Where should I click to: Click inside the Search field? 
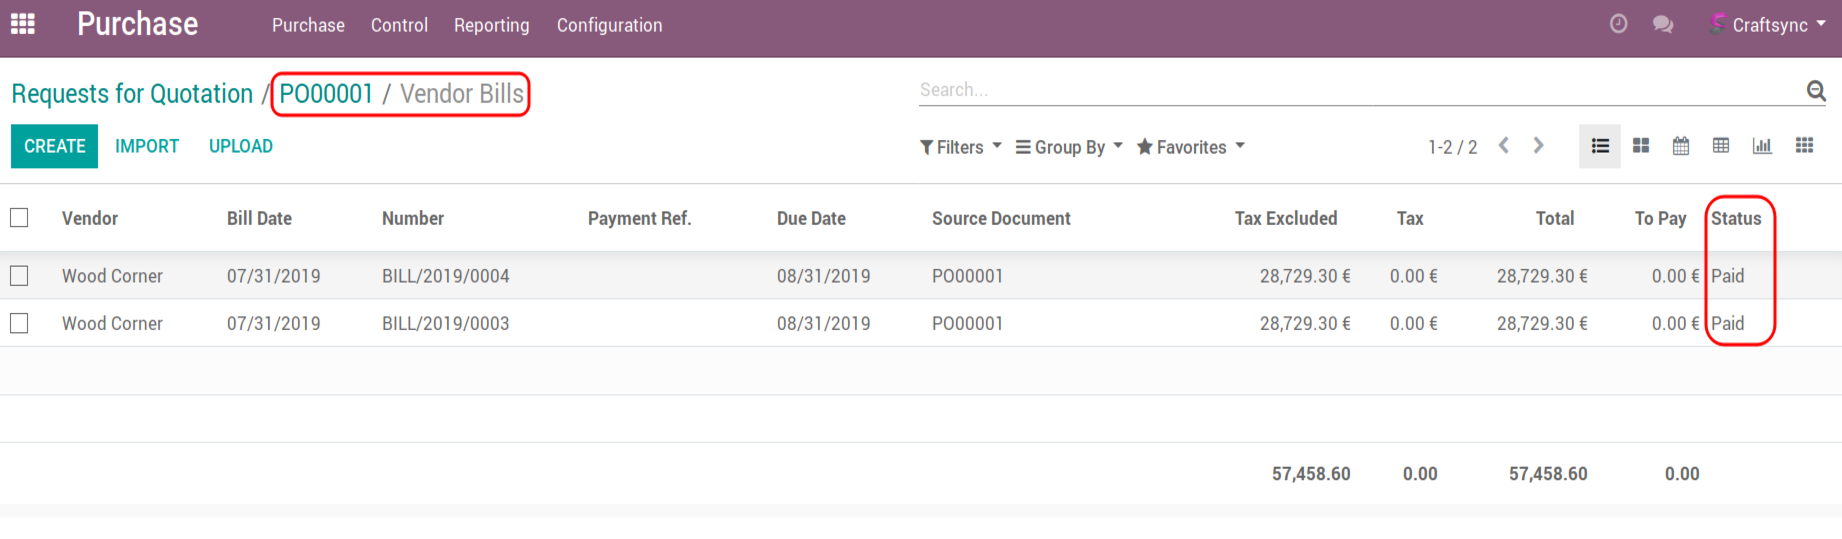coord(1360,90)
